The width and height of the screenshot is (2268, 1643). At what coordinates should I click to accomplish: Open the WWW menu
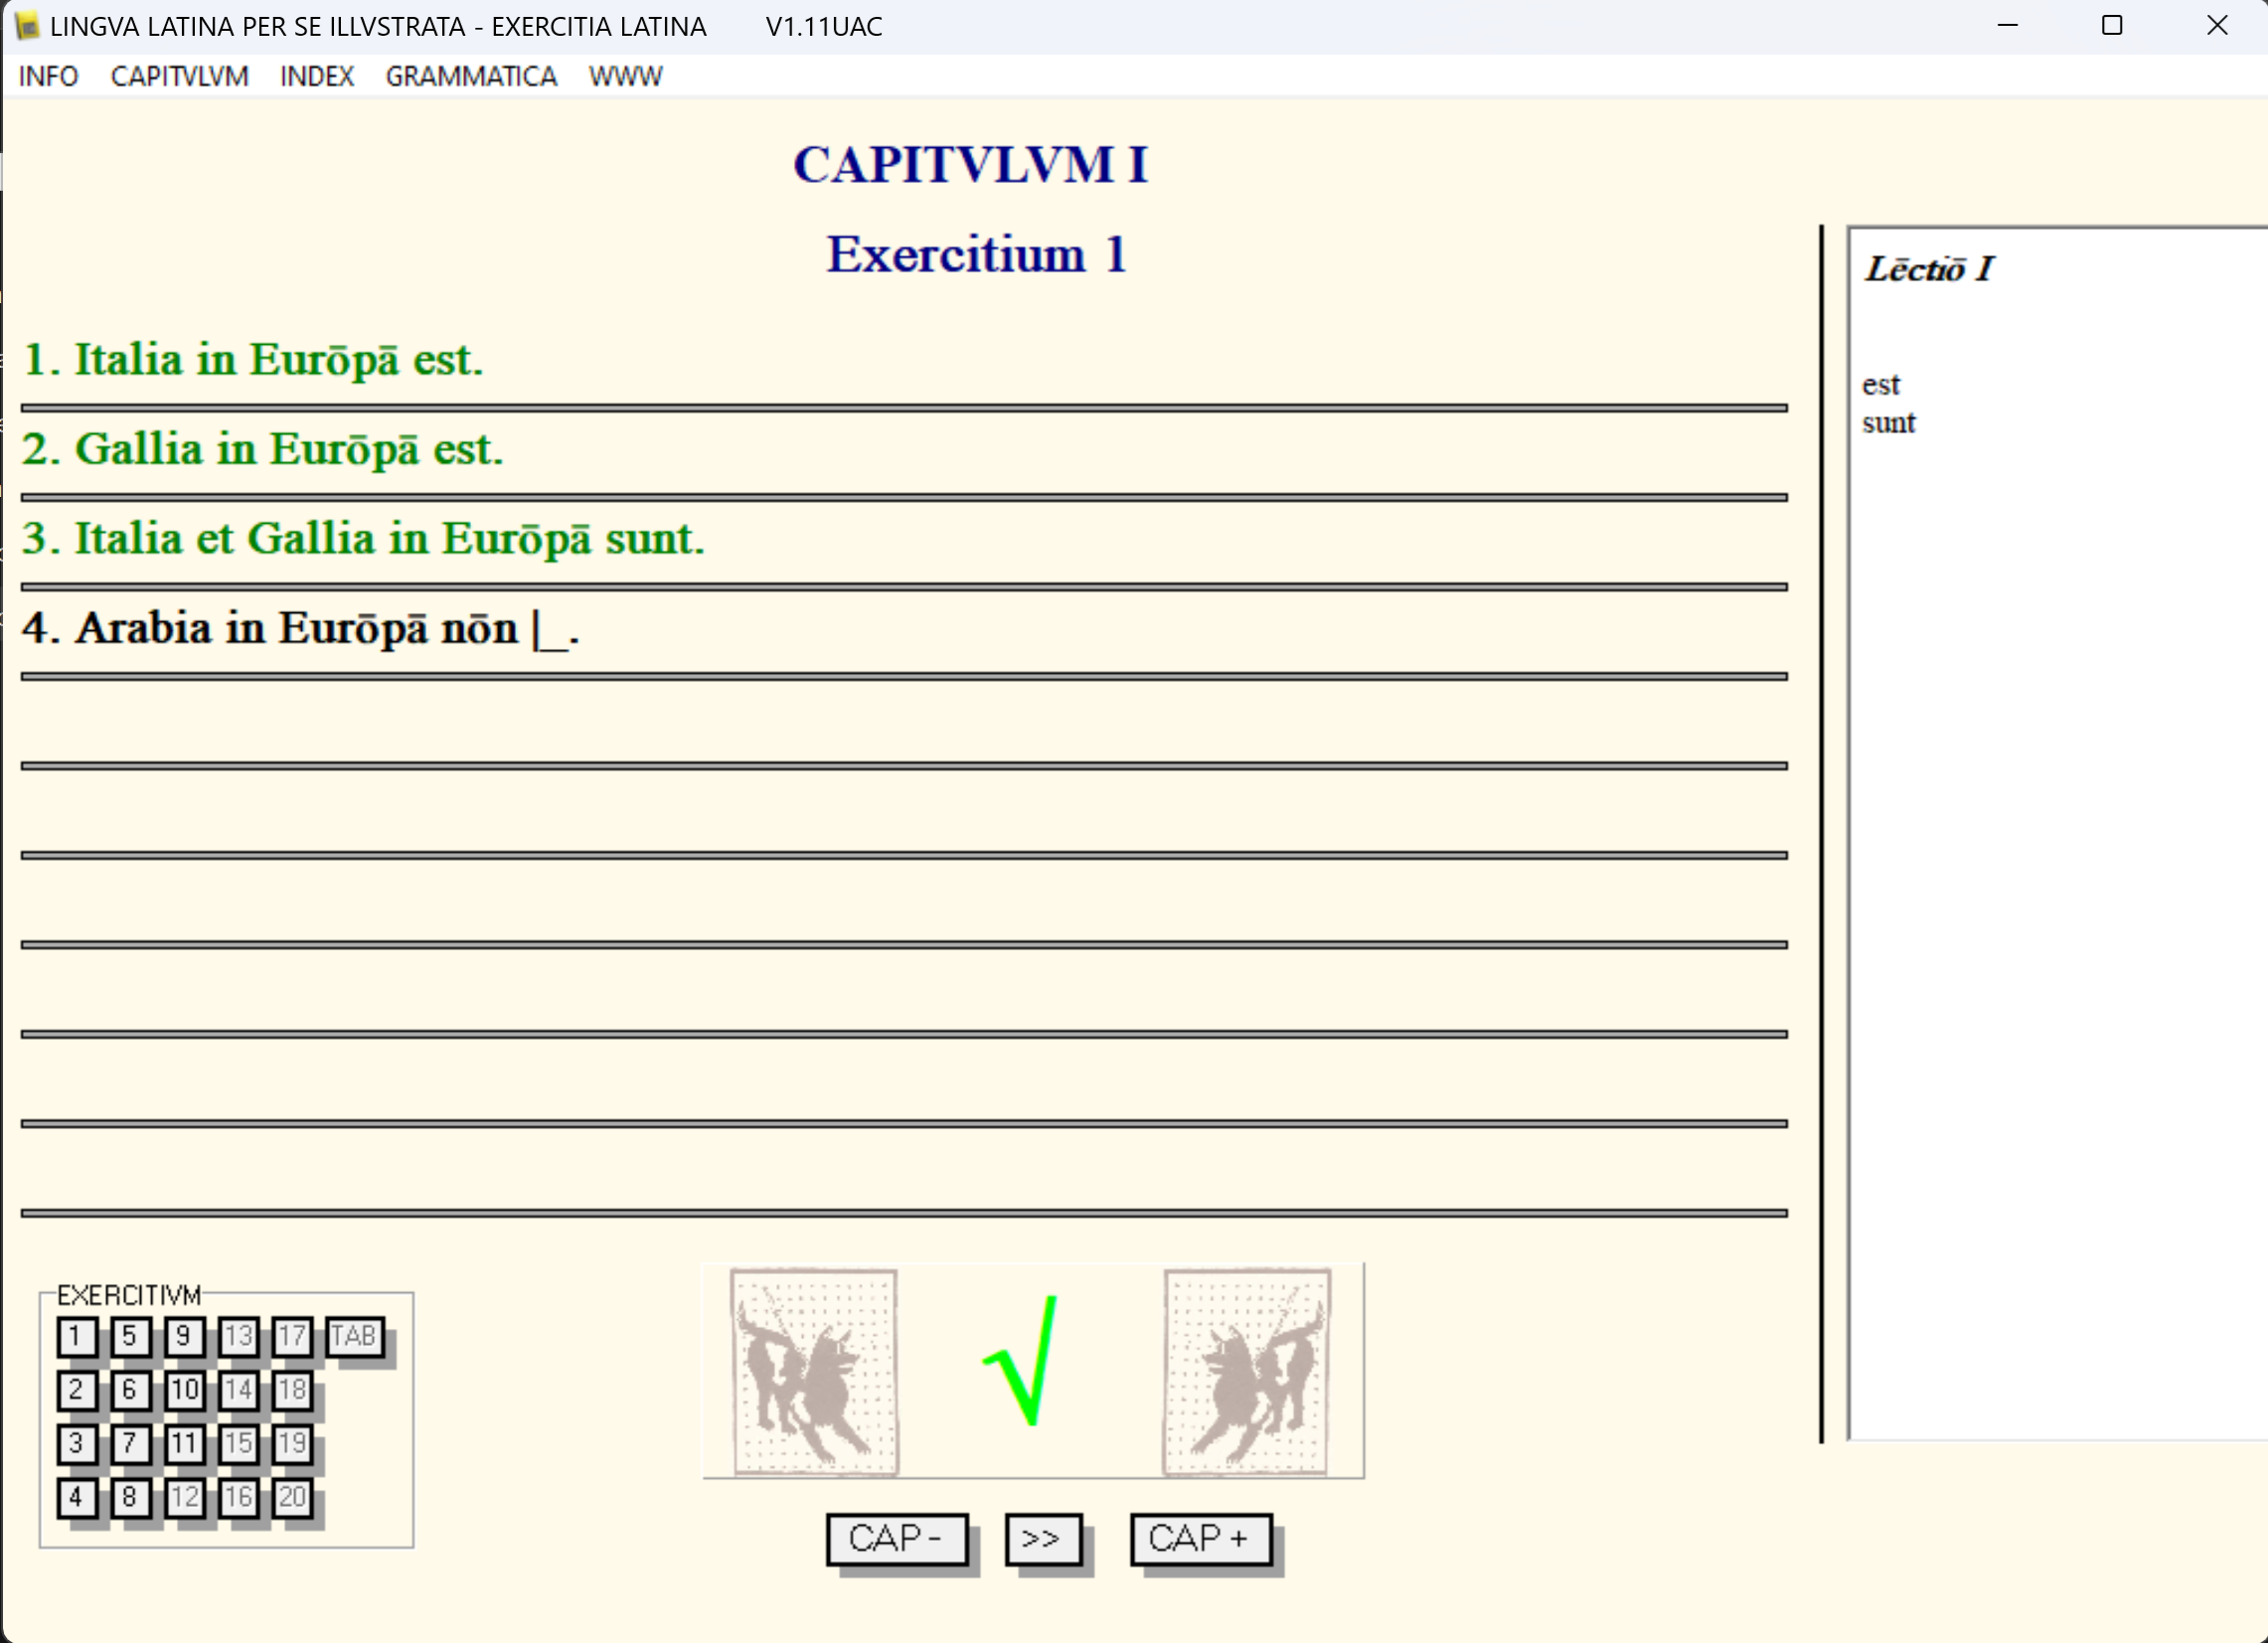coord(625,77)
